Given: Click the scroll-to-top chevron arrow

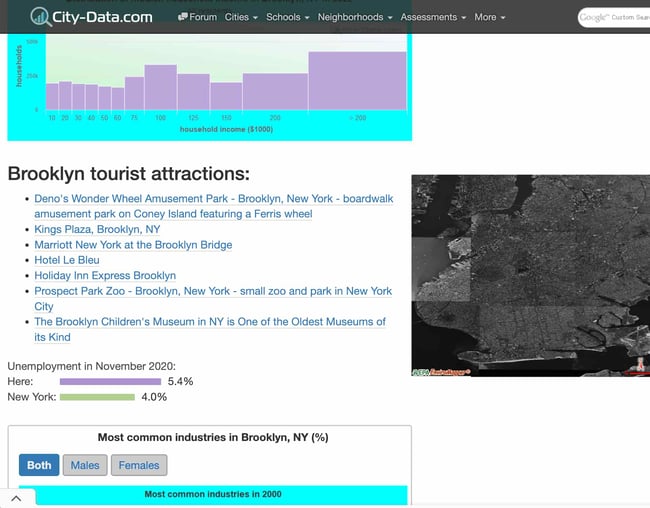Looking at the screenshot, I should point(16,498).
